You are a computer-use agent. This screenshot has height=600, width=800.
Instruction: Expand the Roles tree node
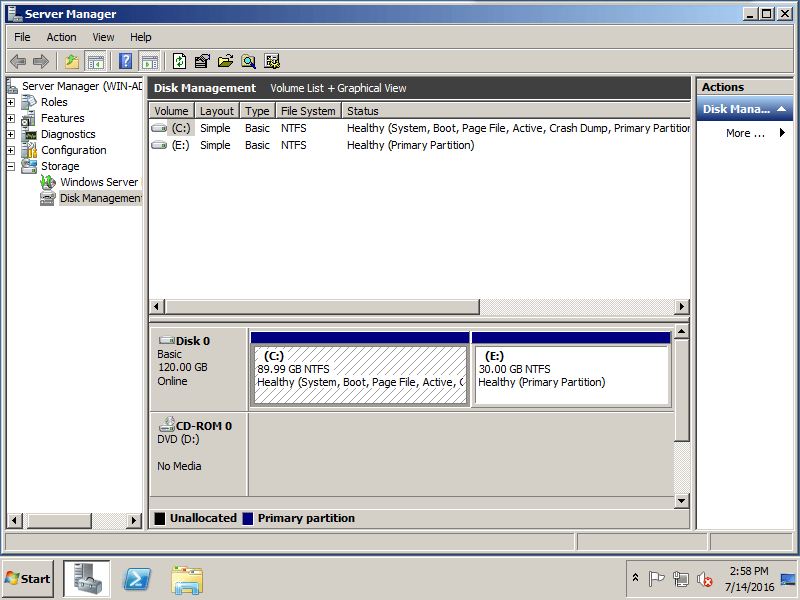[11, 102]
